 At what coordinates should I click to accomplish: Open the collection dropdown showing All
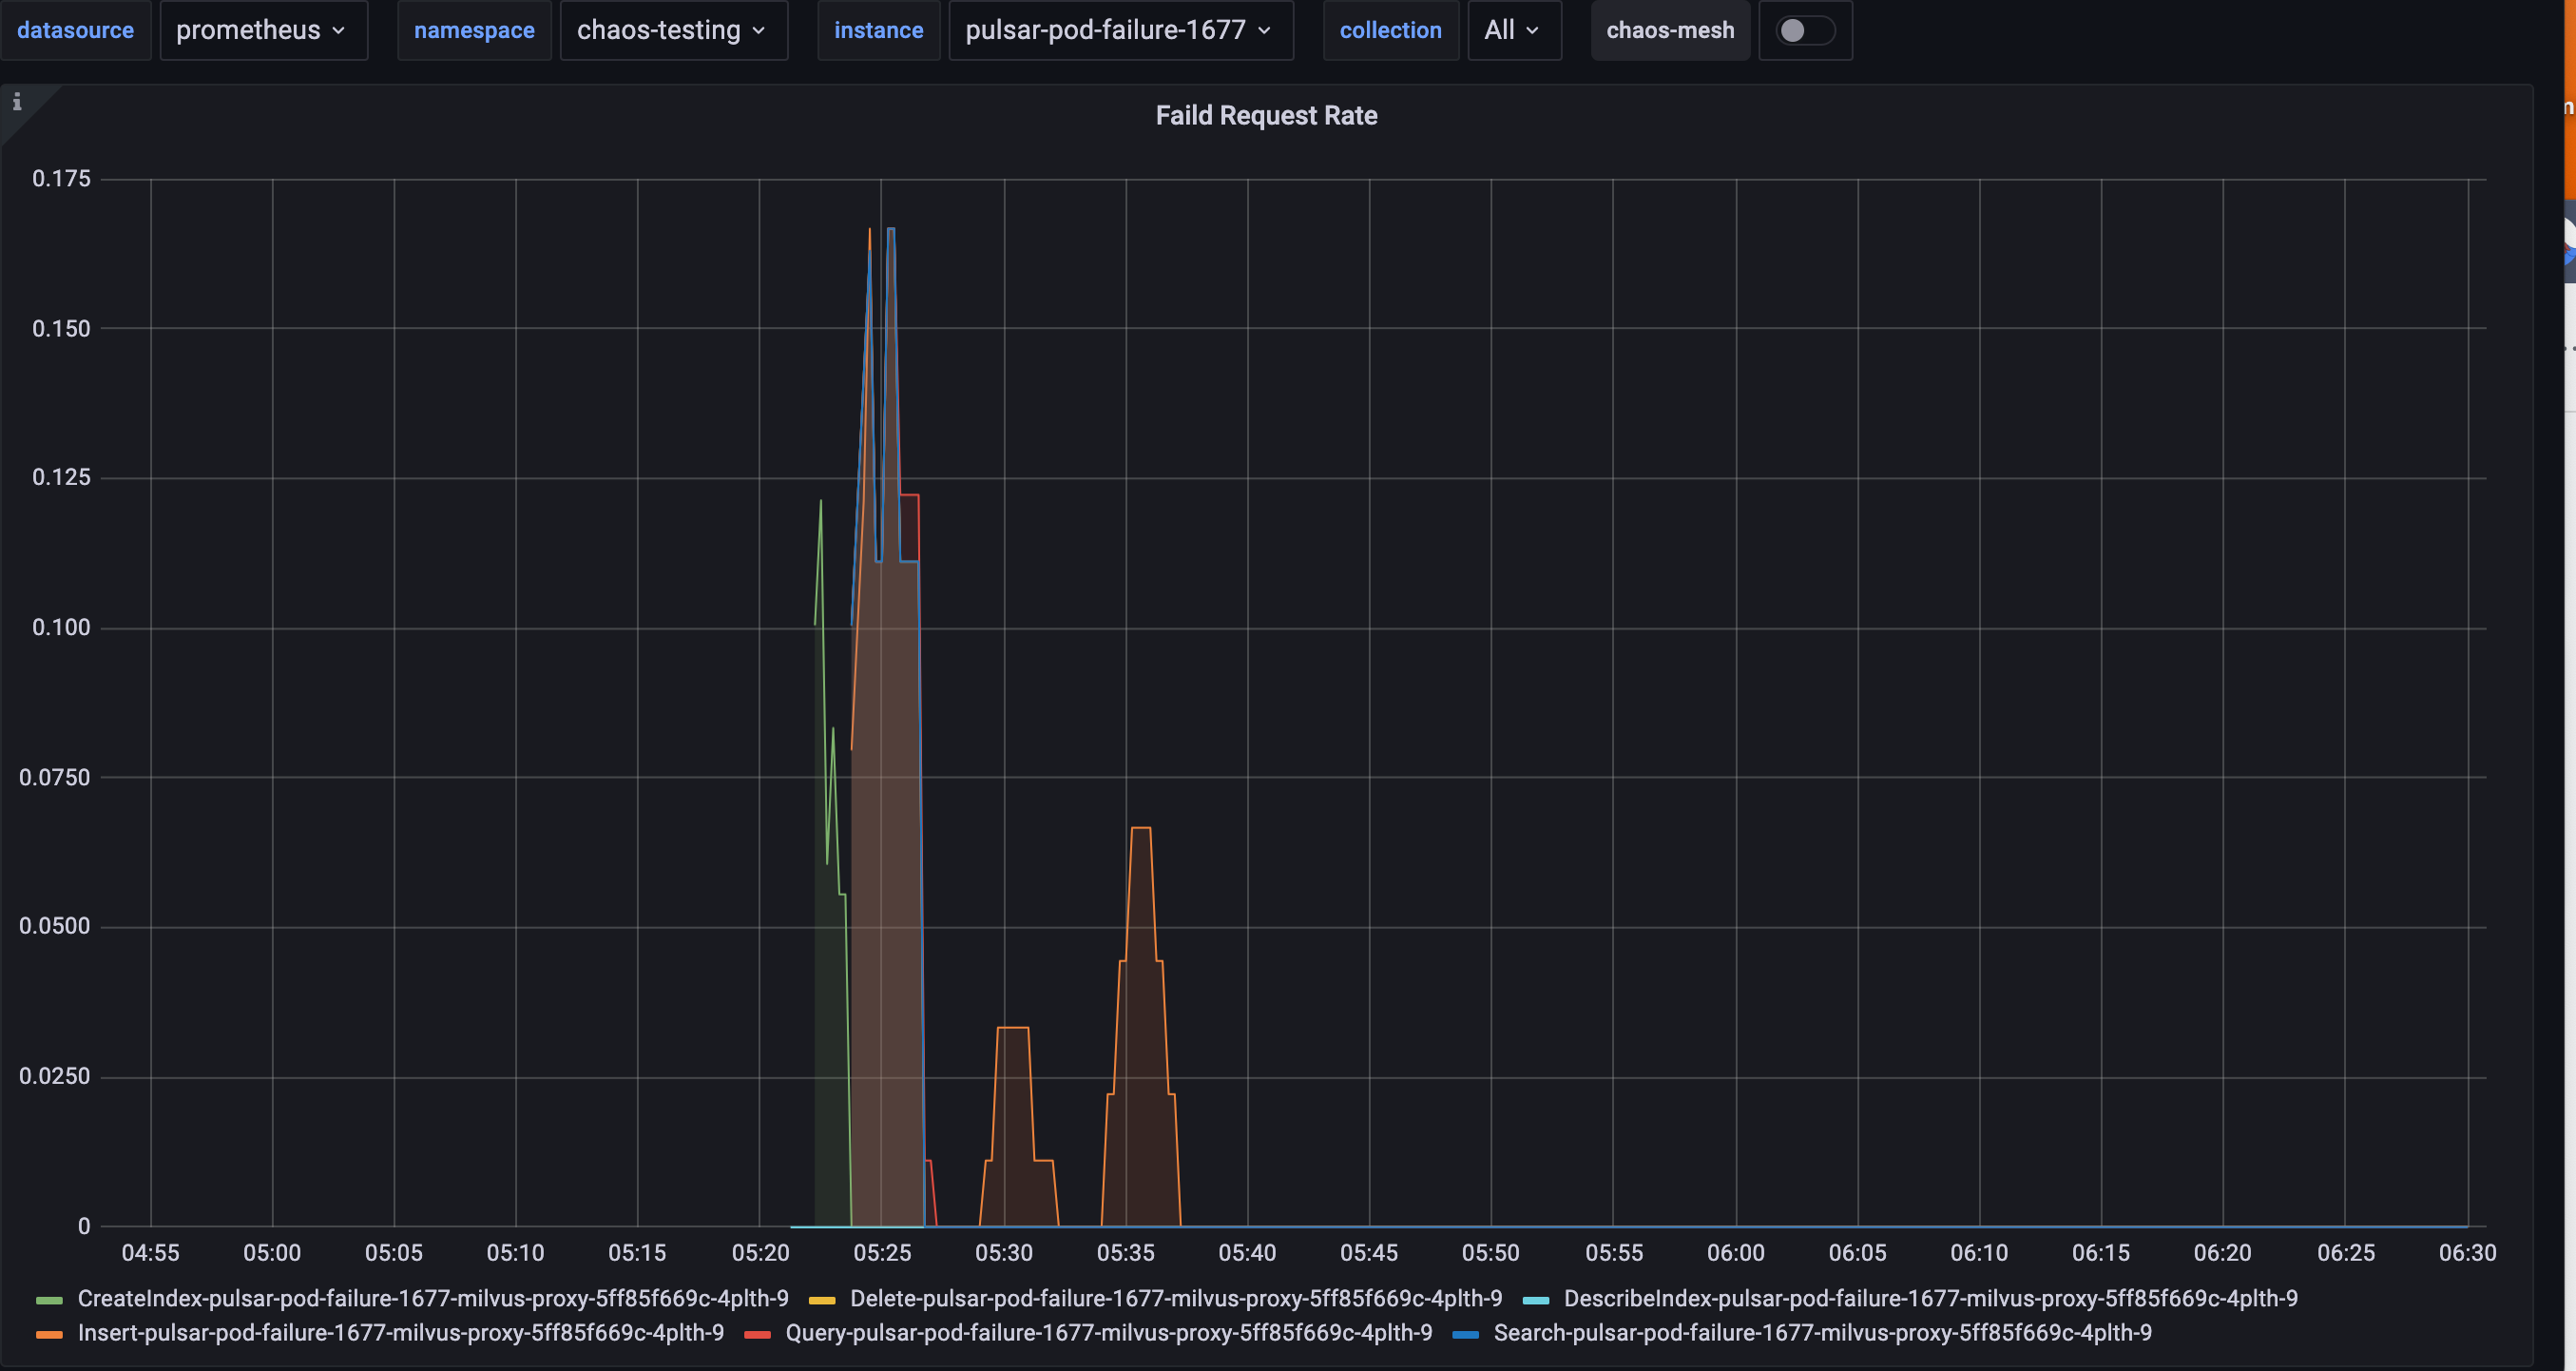pos(1513,30)
